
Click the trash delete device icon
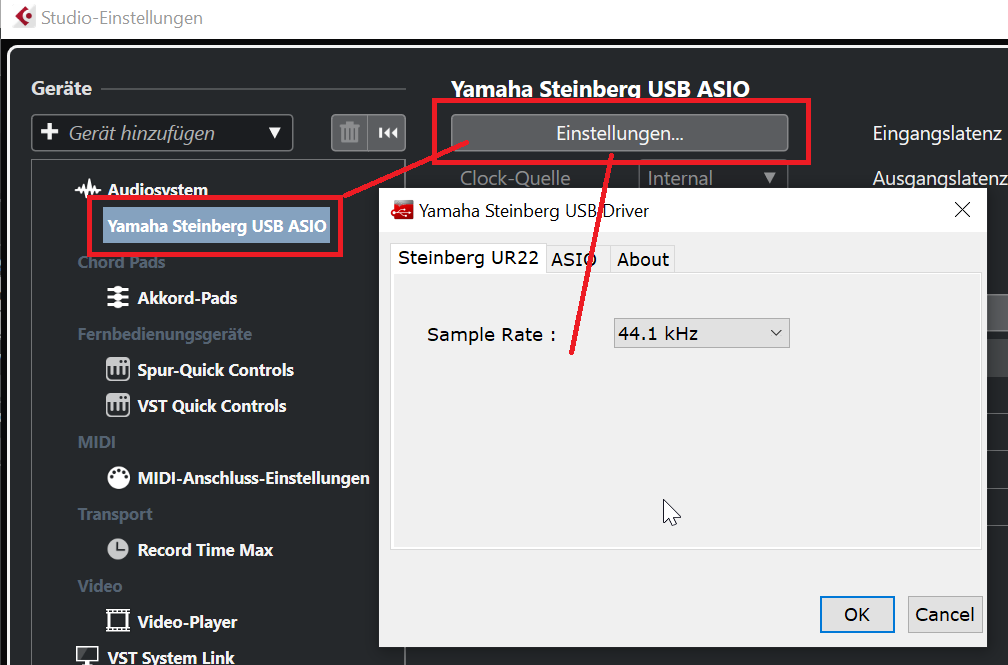click(x=349, y=133)
